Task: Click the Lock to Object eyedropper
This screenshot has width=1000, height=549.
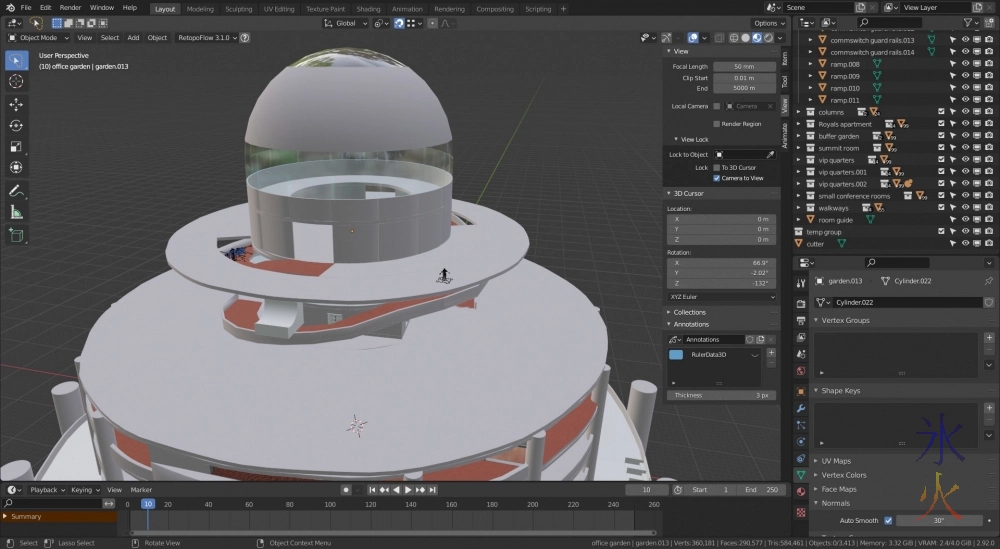Action: (x=770, y=155)
